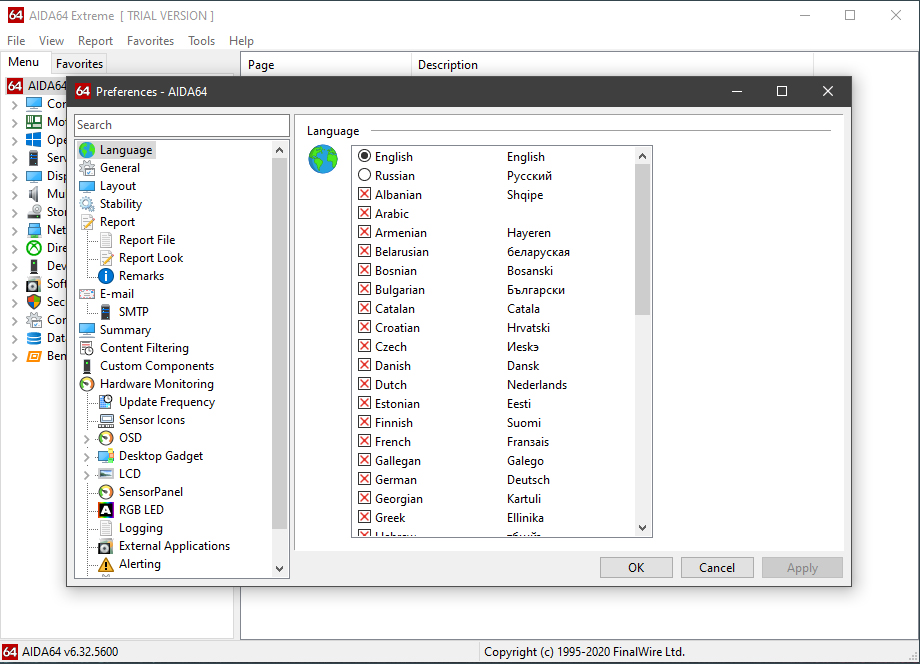Confirm preferences with the OK button
920x664 pixels.
point(636,567)
